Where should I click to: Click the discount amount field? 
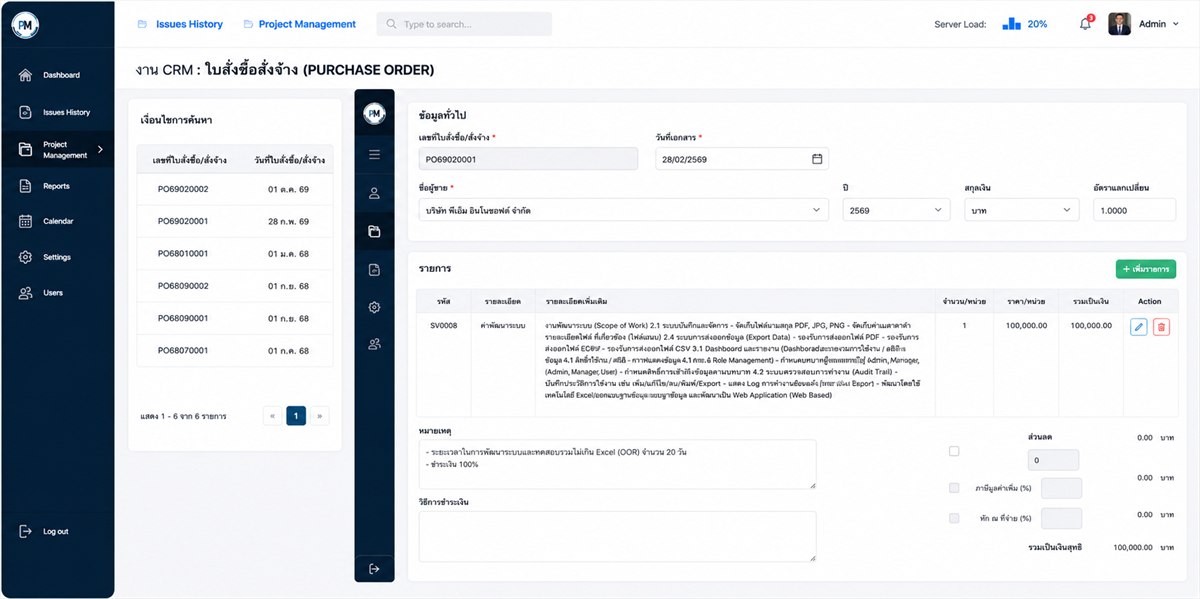pyautogui.click(x=1053, y=460)
